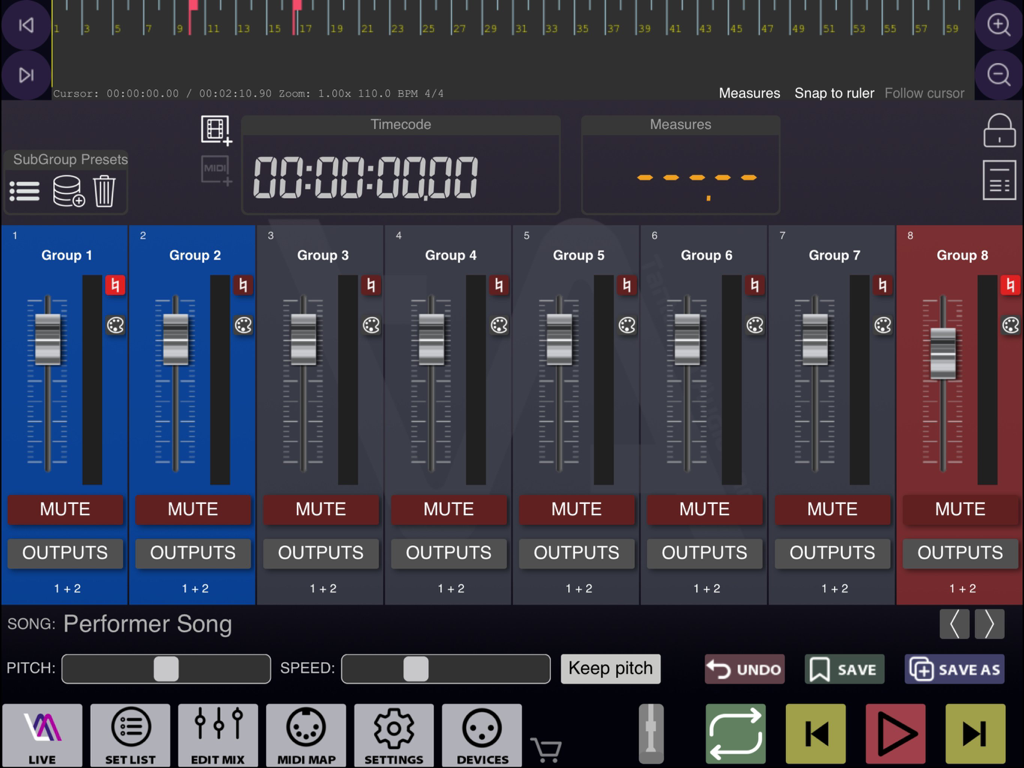Viewport: 1024px width, 768px height.
Task: Enable loop mode with the cycle button
Action: click(x=735, y=735)
